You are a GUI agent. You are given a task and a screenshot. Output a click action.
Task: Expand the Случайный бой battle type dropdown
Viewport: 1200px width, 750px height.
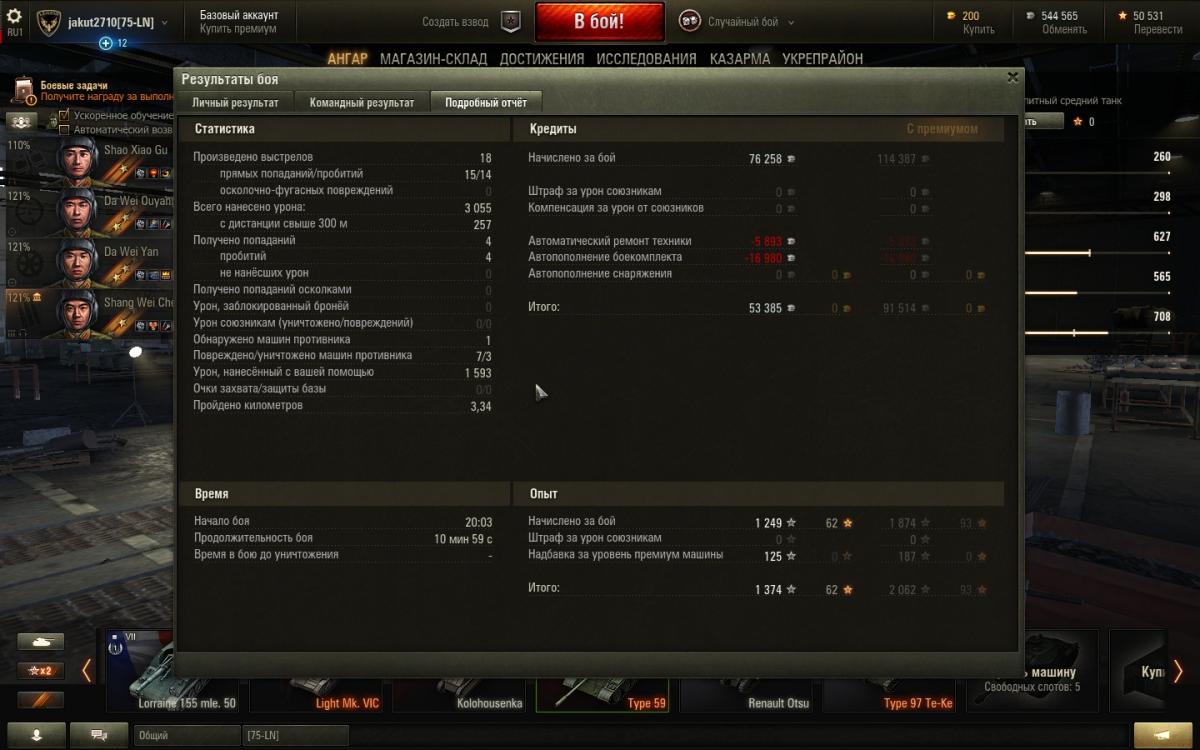click(791, 22)
